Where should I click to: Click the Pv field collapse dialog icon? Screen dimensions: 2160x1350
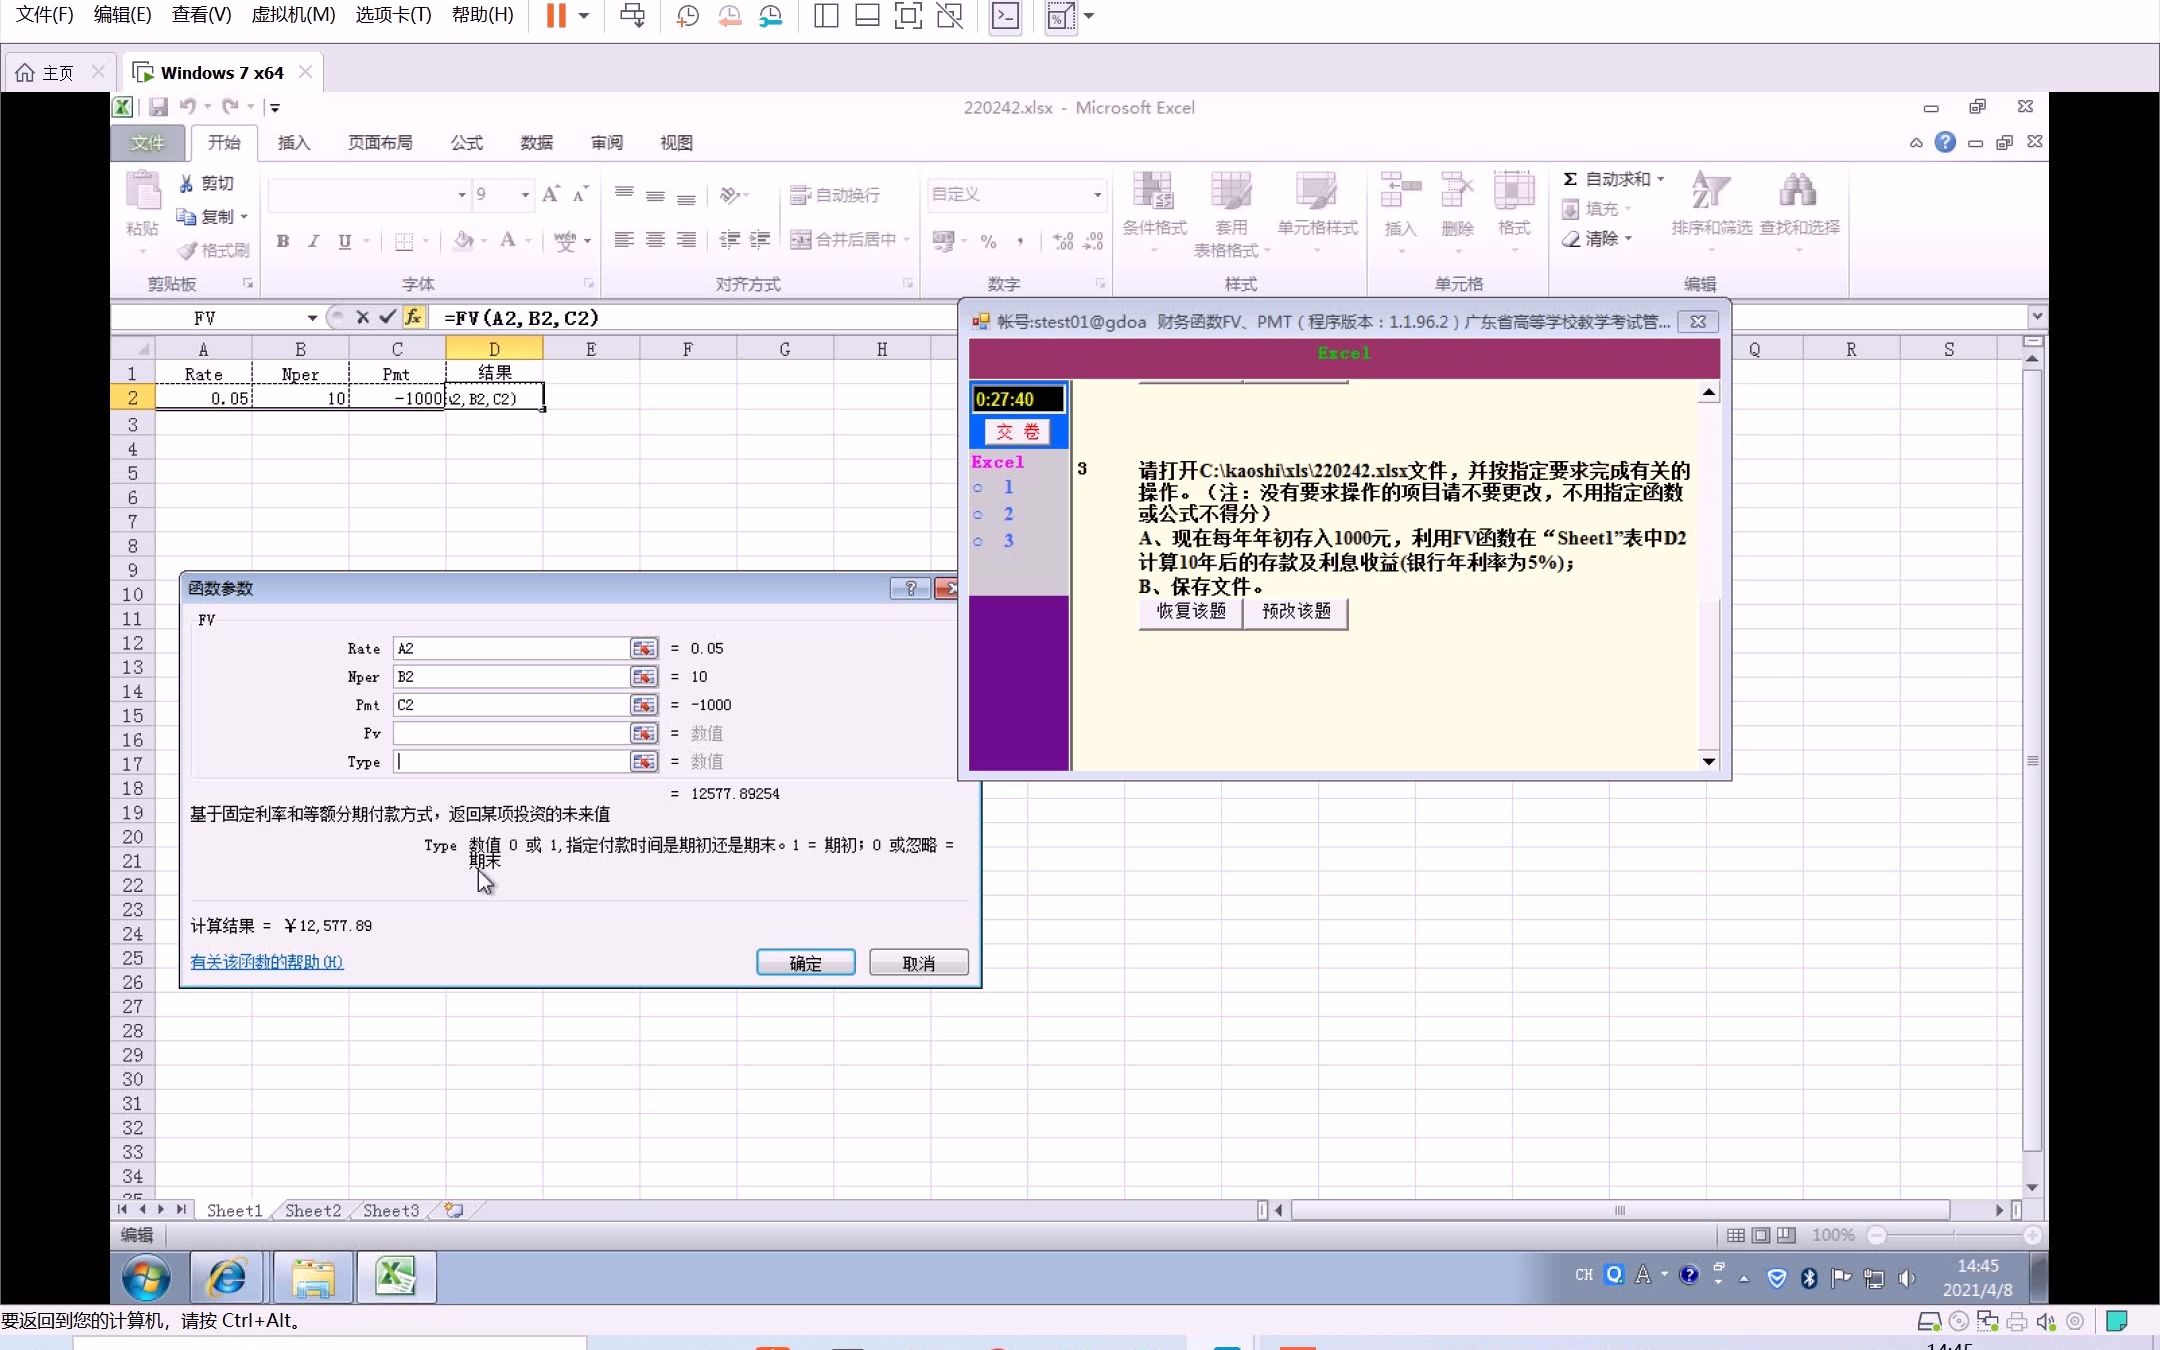coord(644,734)
